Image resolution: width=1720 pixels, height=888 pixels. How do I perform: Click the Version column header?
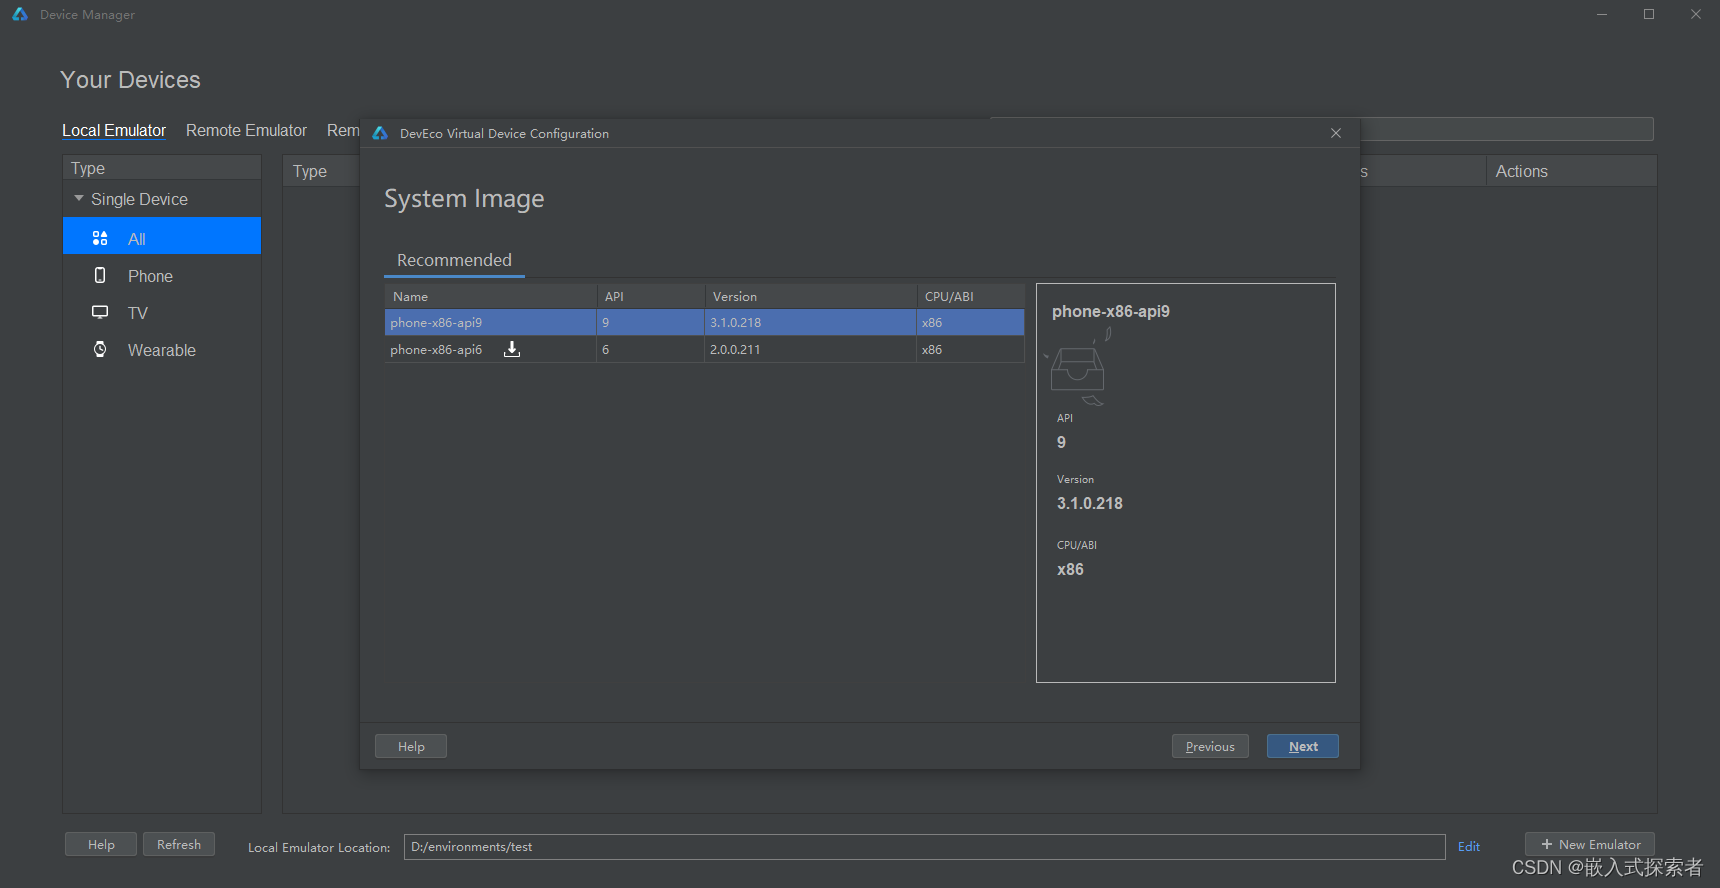811,296
